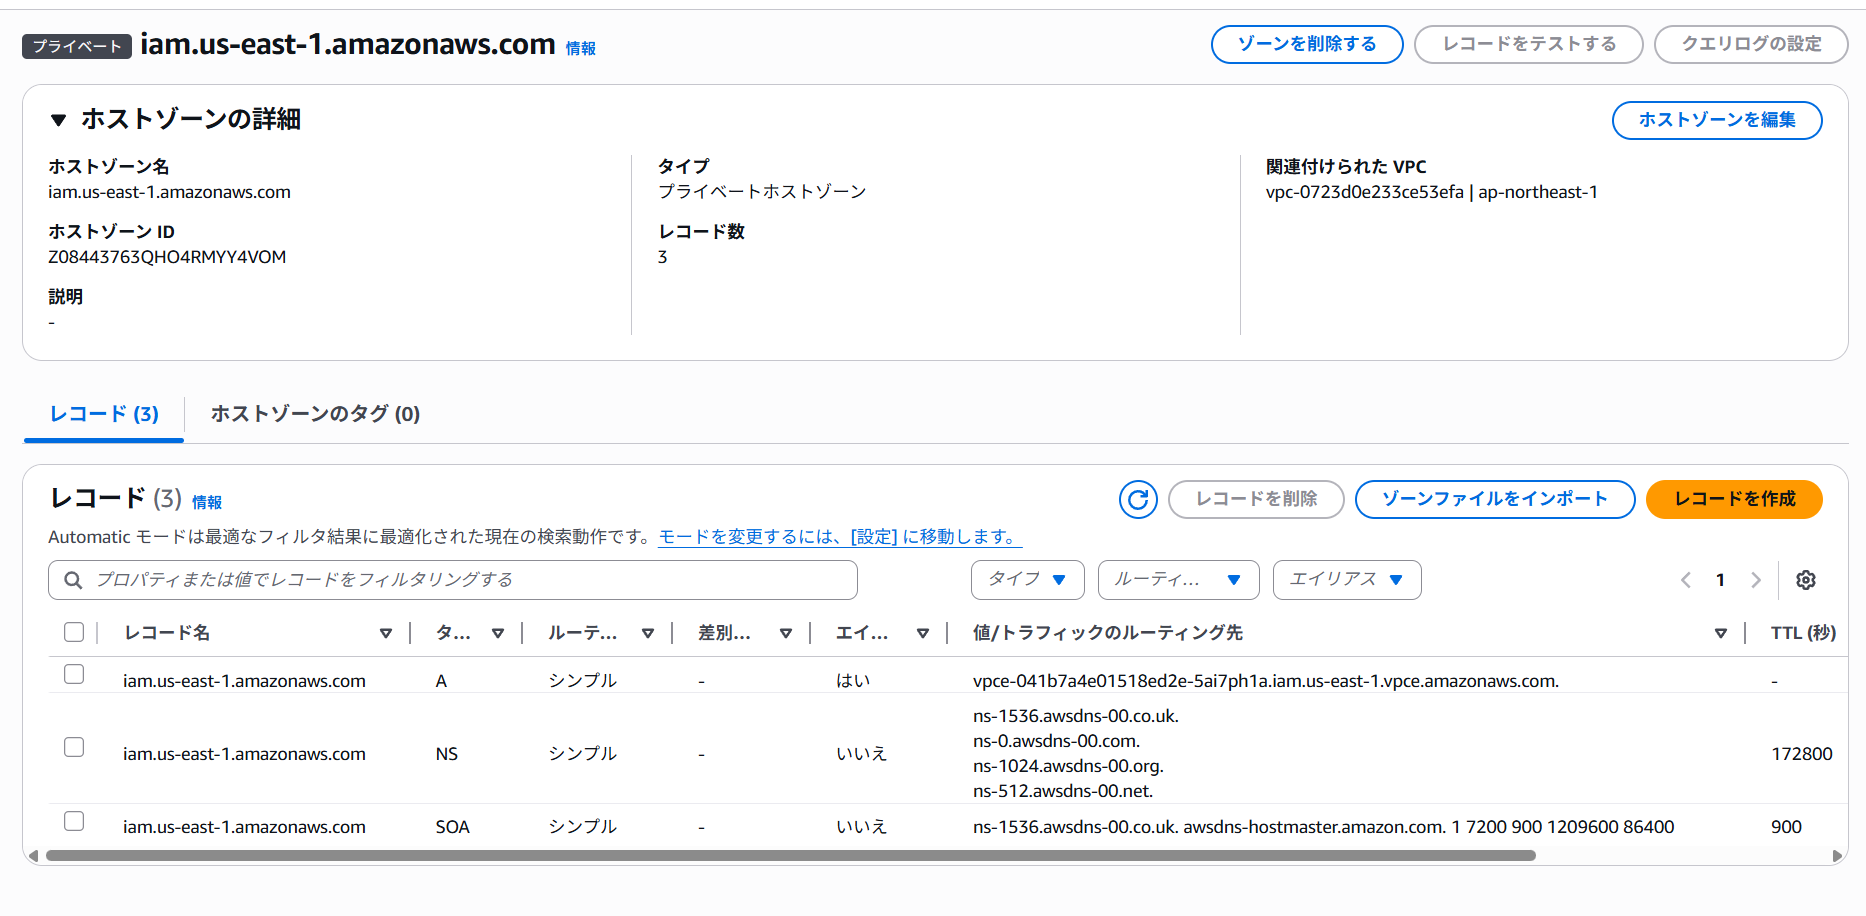This screenshot has width=1866, height=916.
Task: Open 情報 link beside レコード heading
Action: (x=207, y=502)
